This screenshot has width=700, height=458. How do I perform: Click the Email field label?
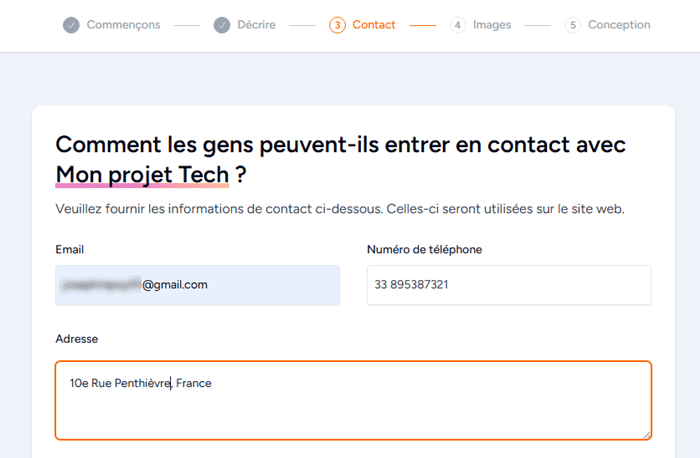click(x=70, y=249)
